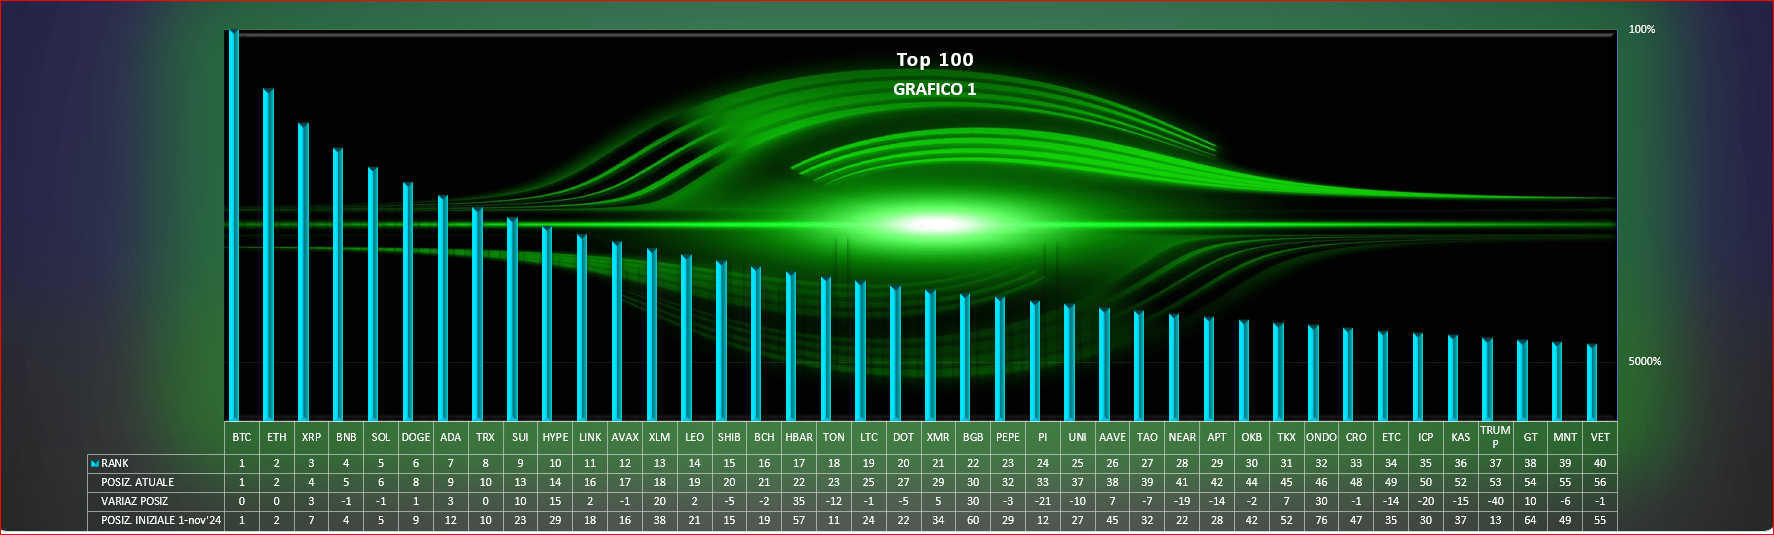Select the BCH column header
This screenshot has width=1774, height=535.
[x=764, y=438]
